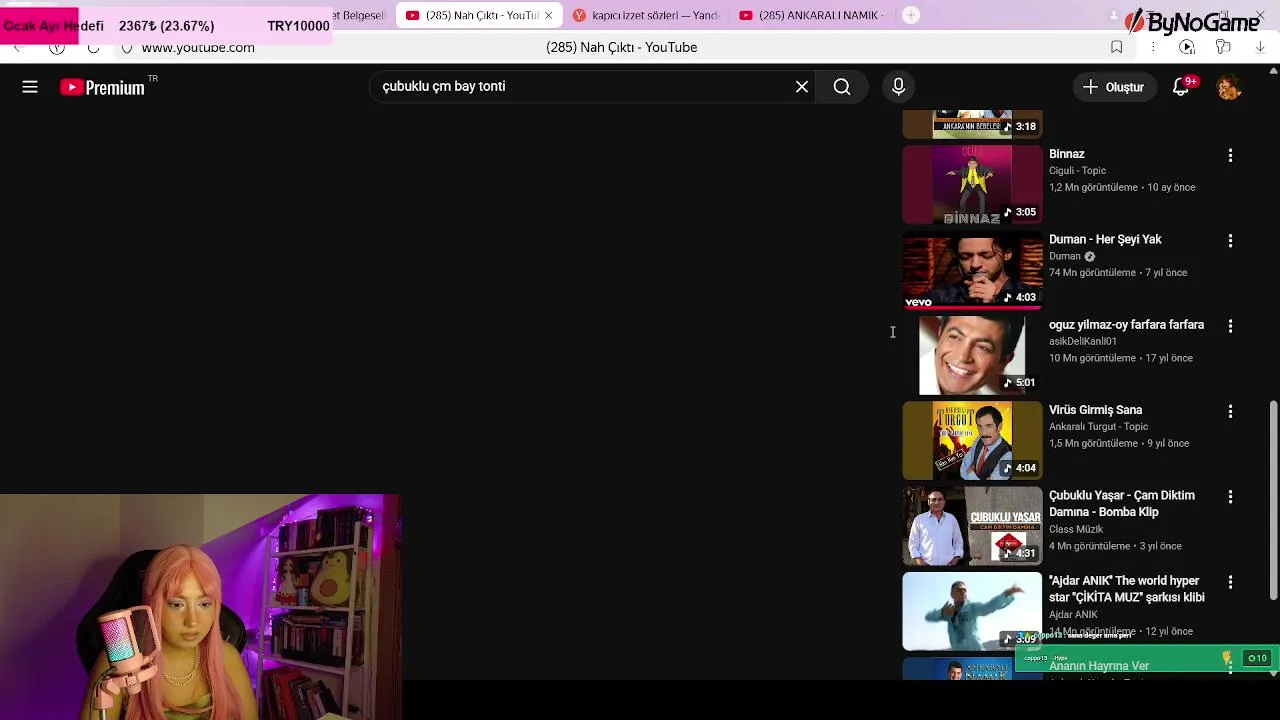Visit Ankaralı Turgut - Topic channel
1280x720 pixels.
[x=1098, y=426]
